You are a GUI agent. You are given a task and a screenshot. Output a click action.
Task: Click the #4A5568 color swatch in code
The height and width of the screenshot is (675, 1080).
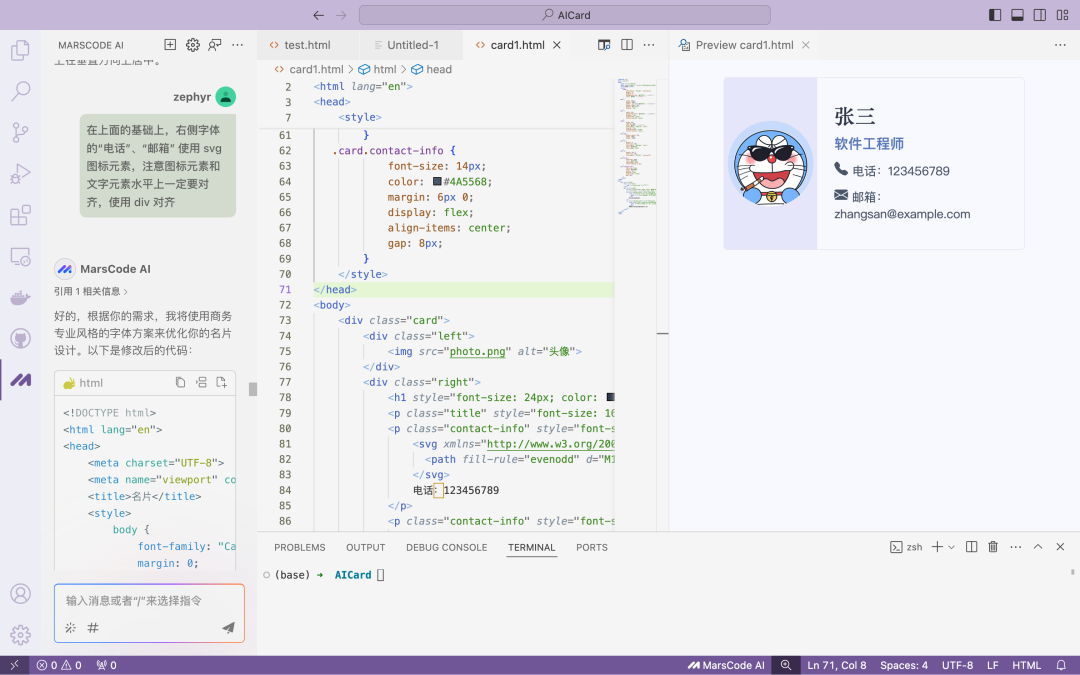[x=437, y=182]
